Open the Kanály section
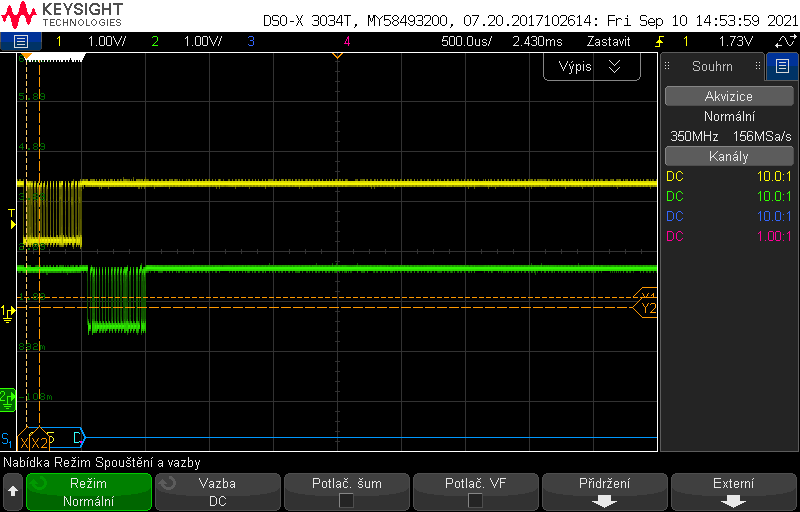Image resolution: width=800 pixels, height=512 pixels. [729, 156]
